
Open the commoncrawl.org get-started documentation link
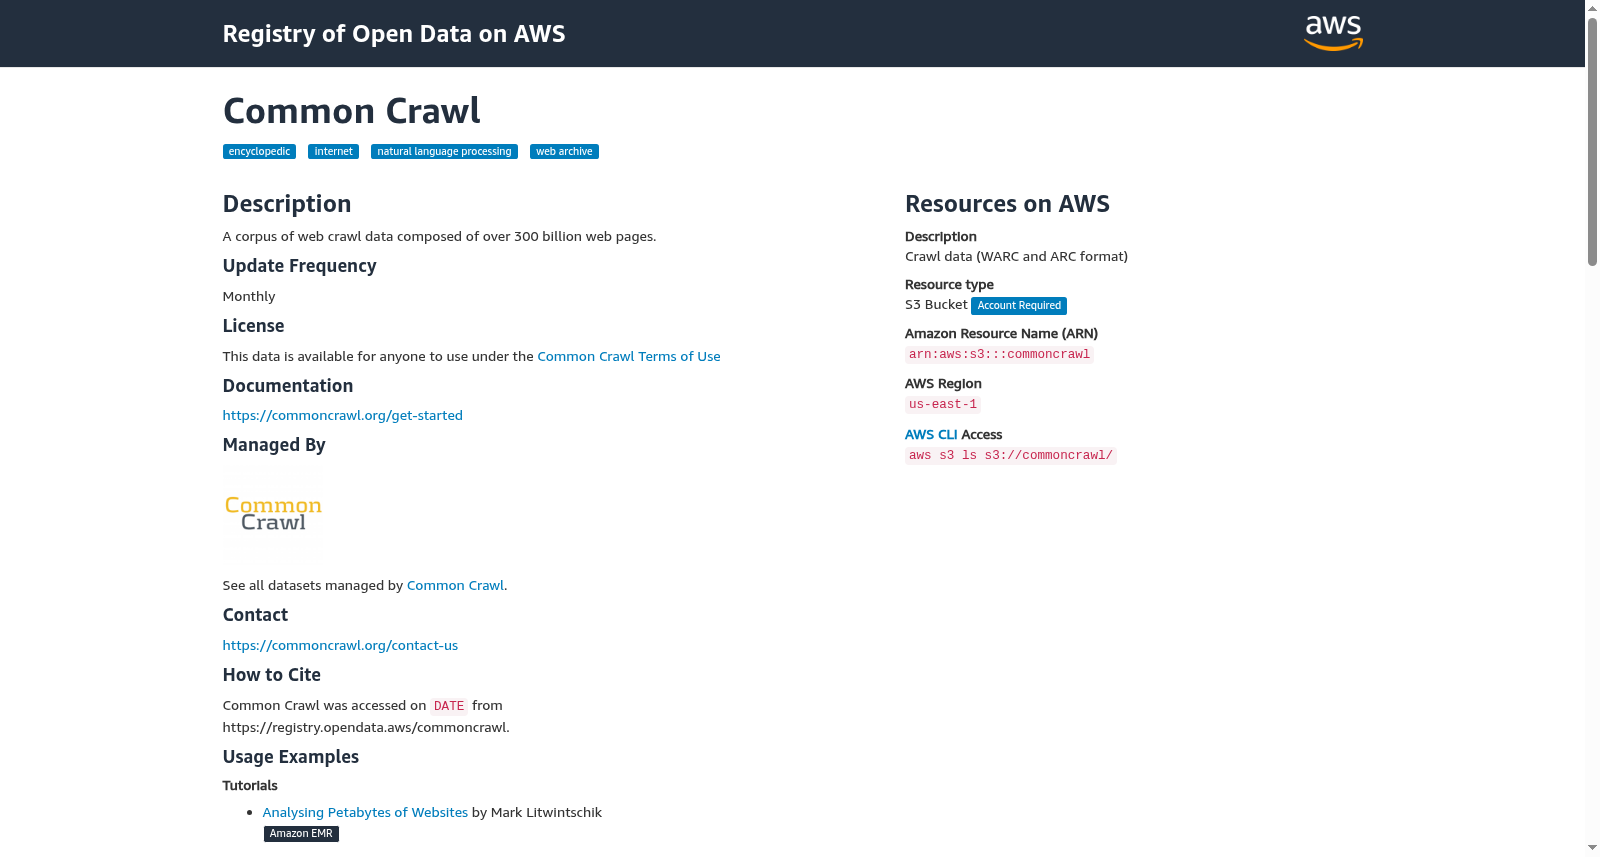coord(343,415)
